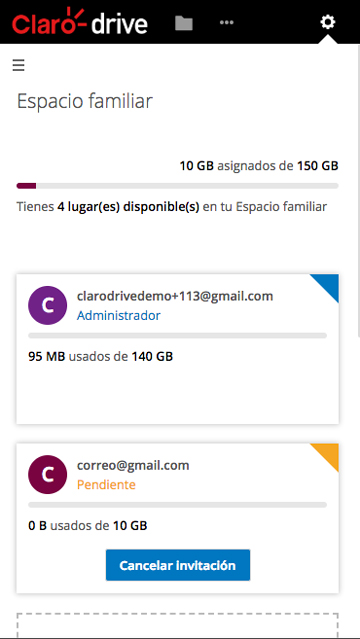Open the Administrador role label
Viewport: 360px width, 639px height.
pos(119,315)
